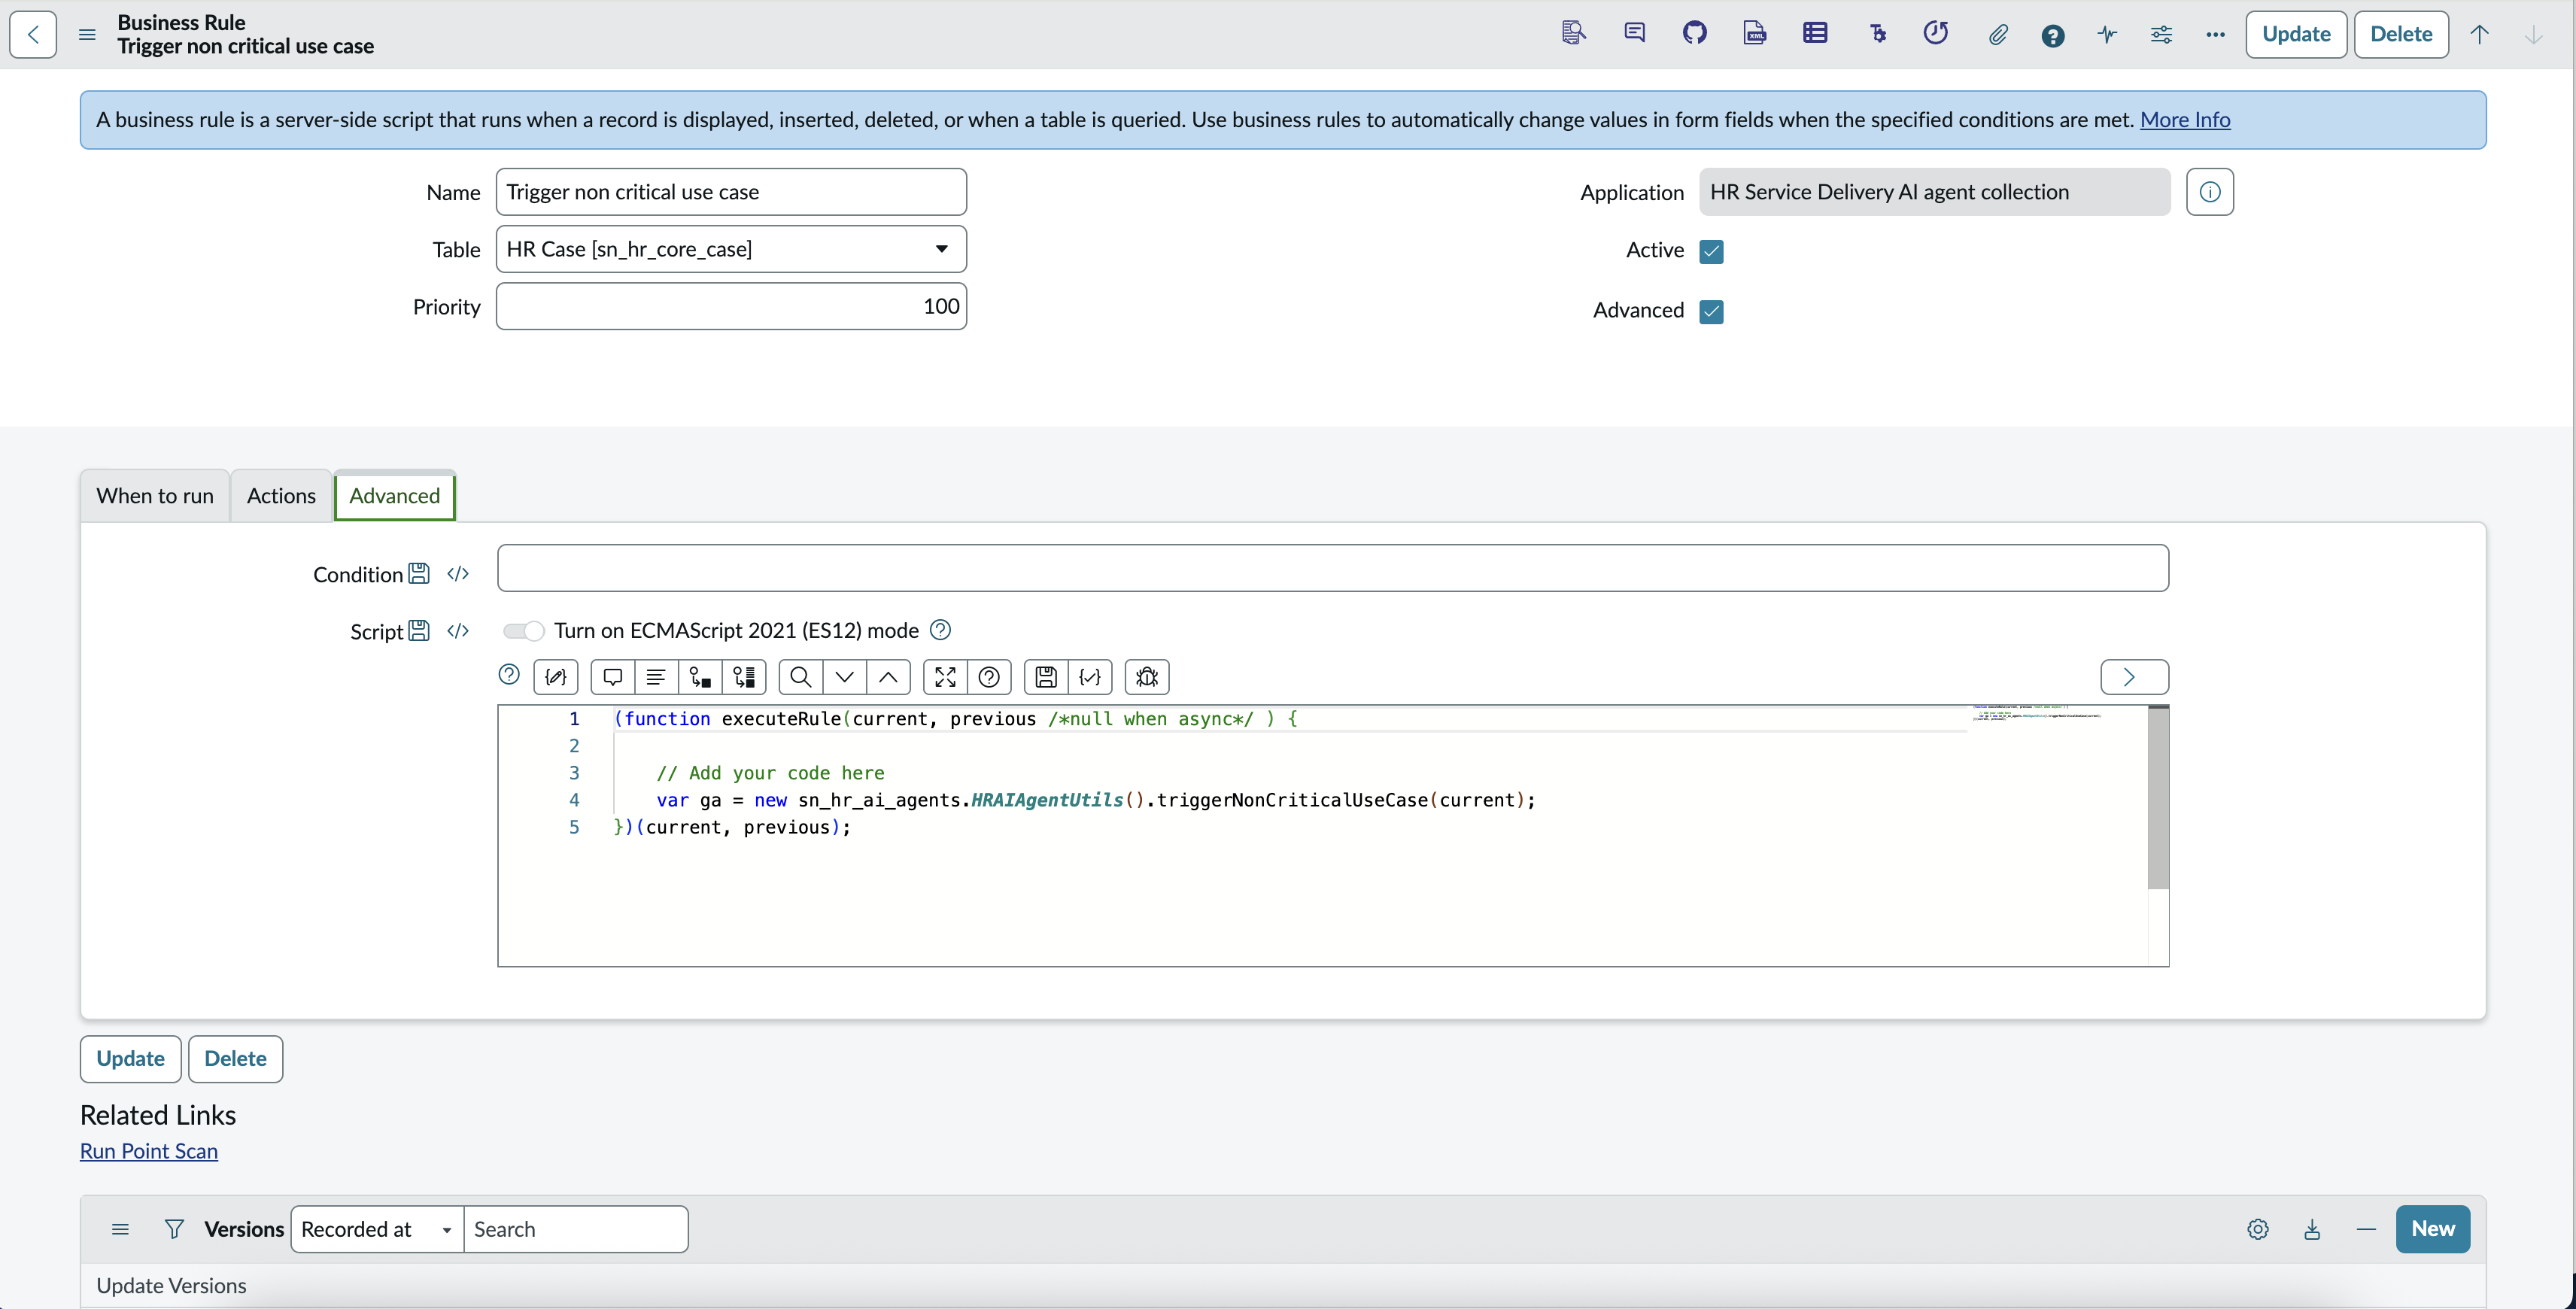Go back using the header back arrow
The image size is (2576, 1309).
pyautogui.click(x=33, y=34)
